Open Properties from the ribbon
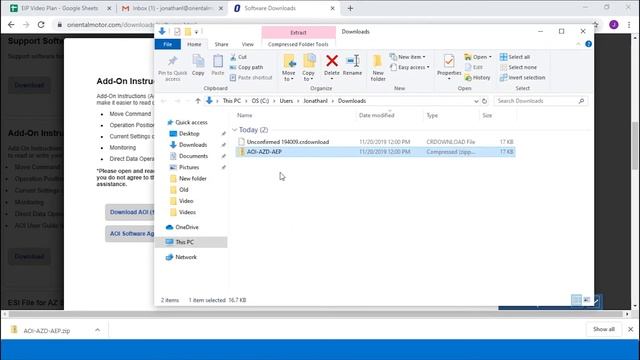The height and width of the screenshot is (360, 640). click(449, 66)
